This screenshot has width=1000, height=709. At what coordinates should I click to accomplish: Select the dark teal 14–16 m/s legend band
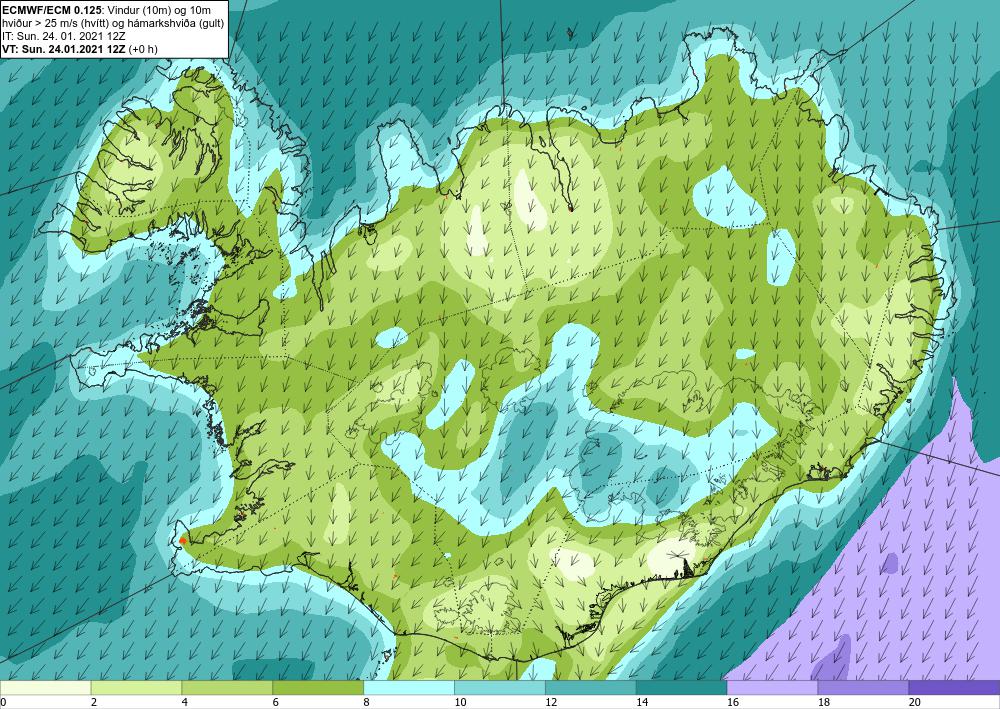coord(681,688)
